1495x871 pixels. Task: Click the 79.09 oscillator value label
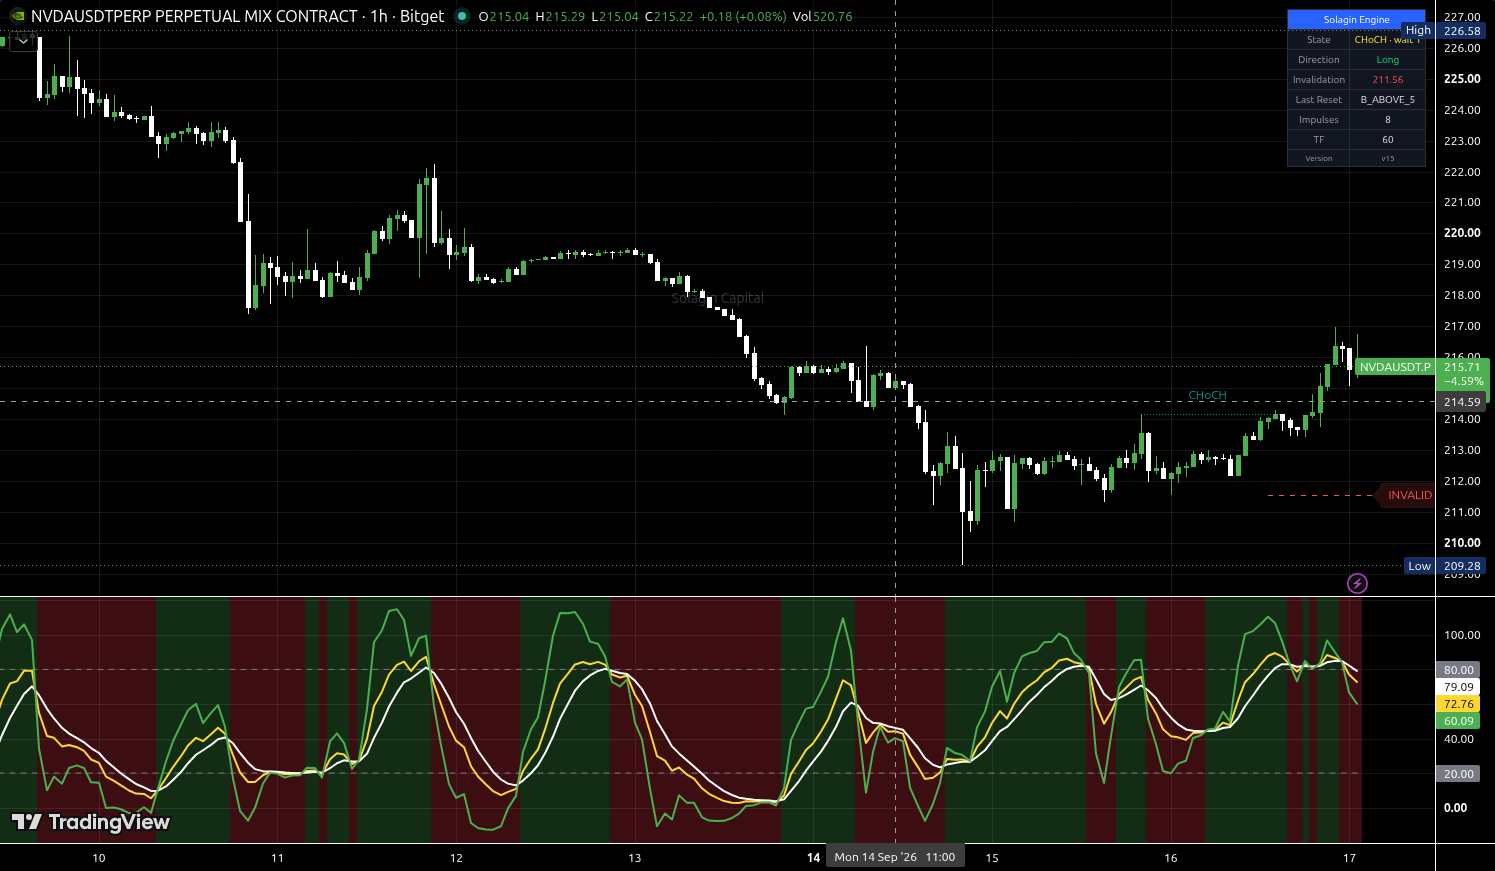(1458, 687)
